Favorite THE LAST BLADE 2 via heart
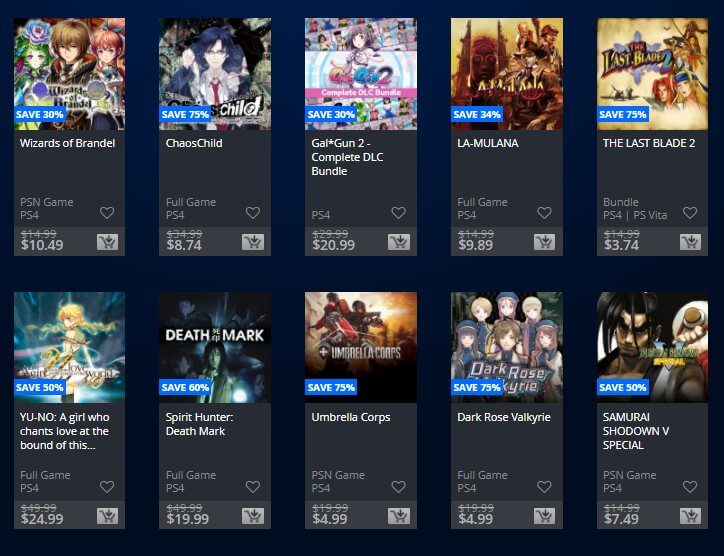 point(690,212)
